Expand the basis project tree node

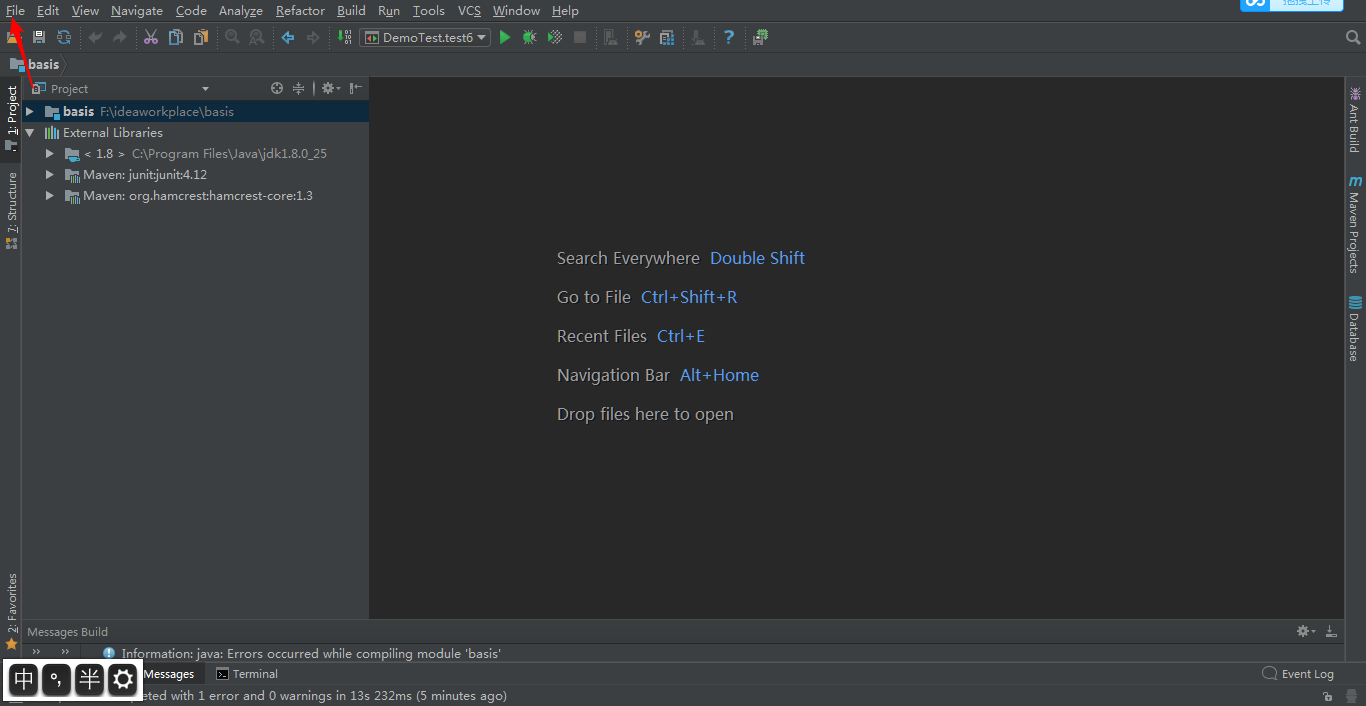click(x=30, y=111)
